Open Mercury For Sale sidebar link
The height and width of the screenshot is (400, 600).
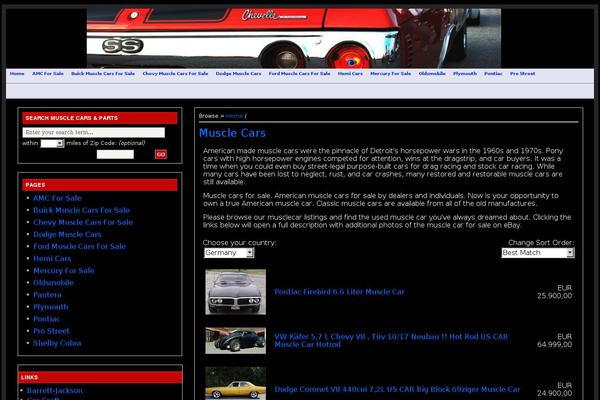(64, 271)
